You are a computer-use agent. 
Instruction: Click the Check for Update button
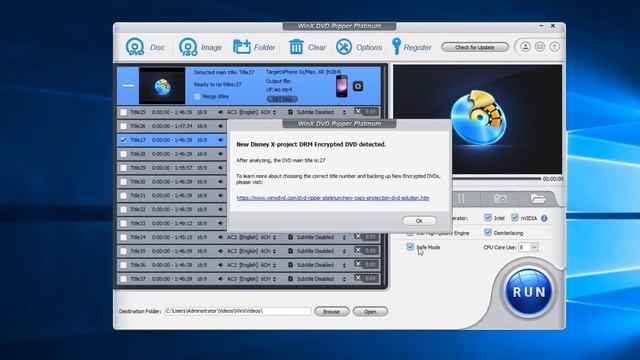[475, 47]
